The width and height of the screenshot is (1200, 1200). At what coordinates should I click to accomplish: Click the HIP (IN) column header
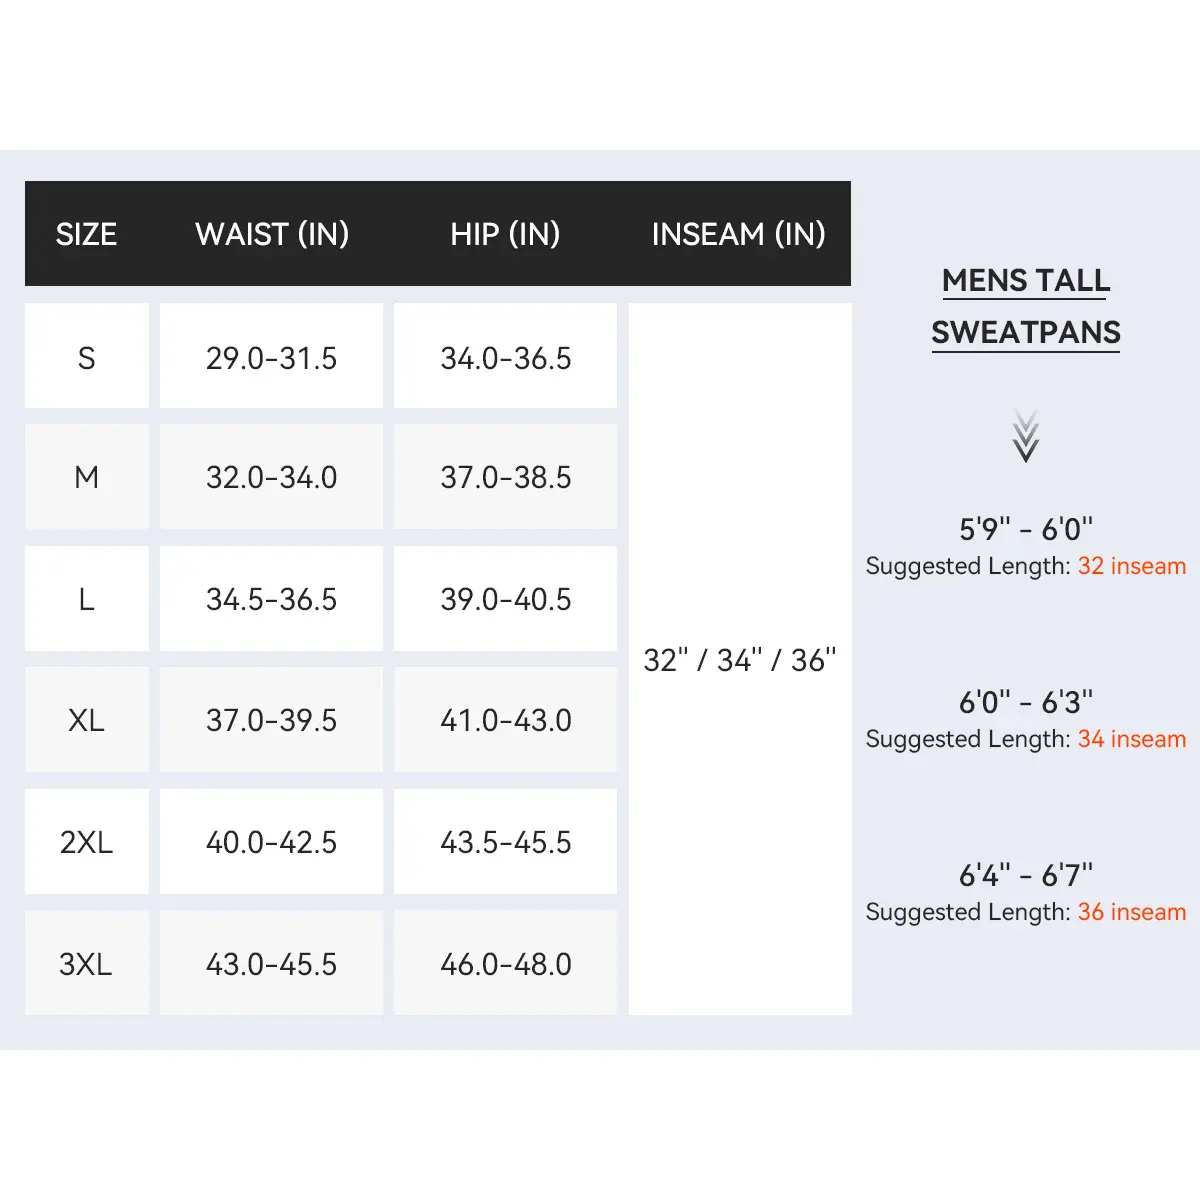[x=505, y=234]
